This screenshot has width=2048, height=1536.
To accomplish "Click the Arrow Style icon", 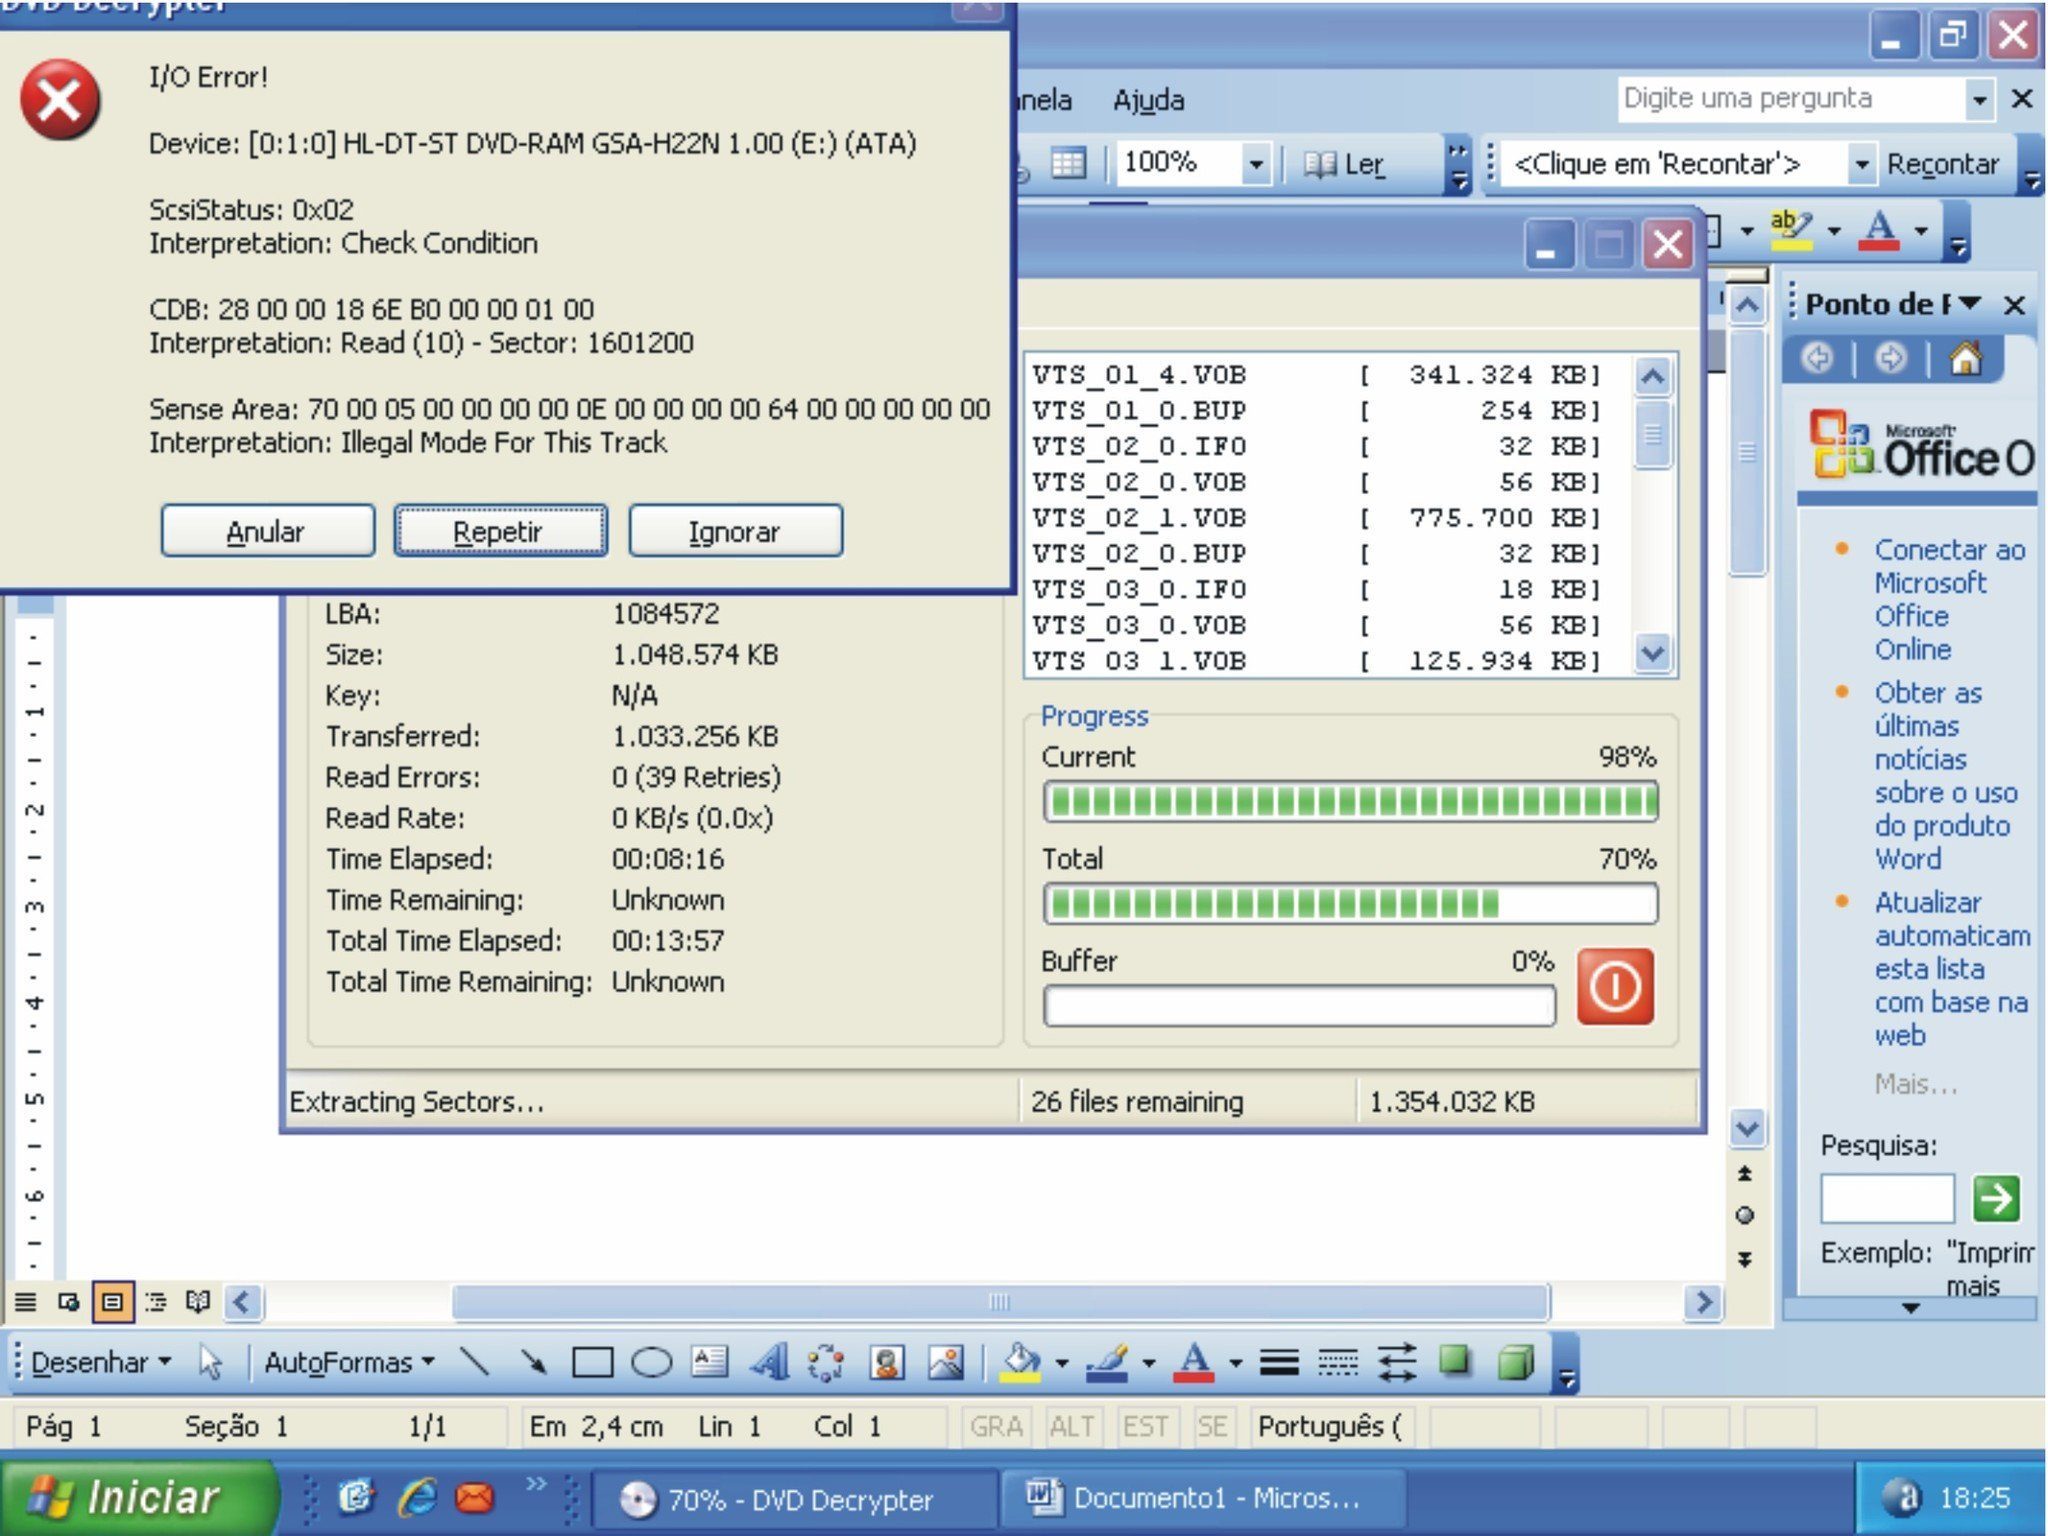I will (1397, 1362).
